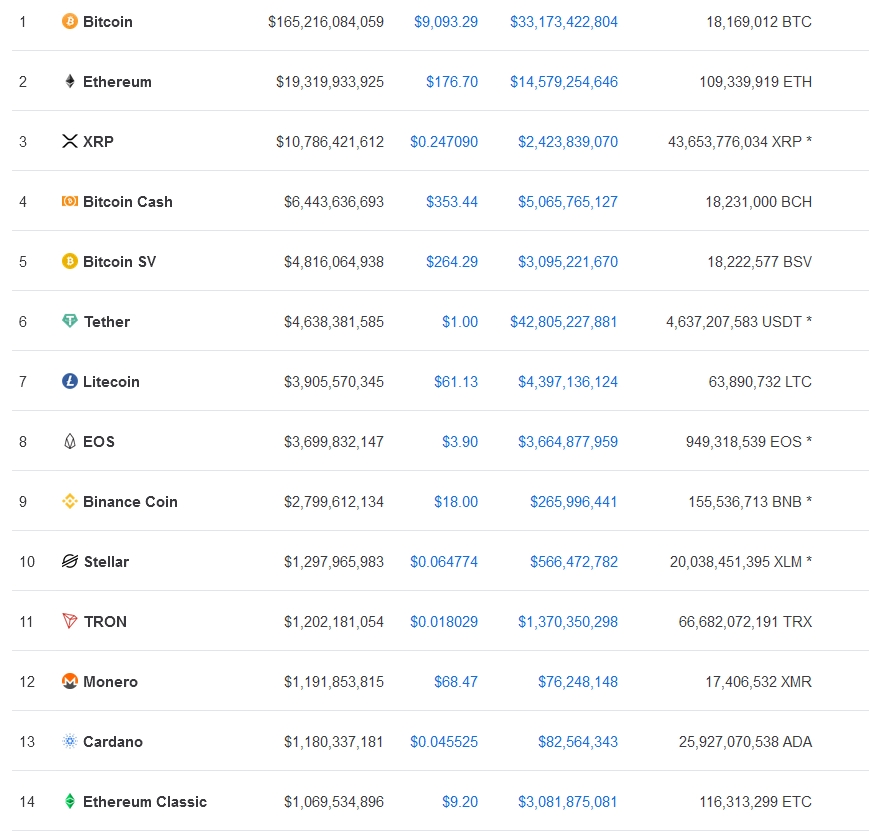Viewport: 869px width, 831px height.
Task: Open the Binance Coin name link
Action: pos(130,501)
